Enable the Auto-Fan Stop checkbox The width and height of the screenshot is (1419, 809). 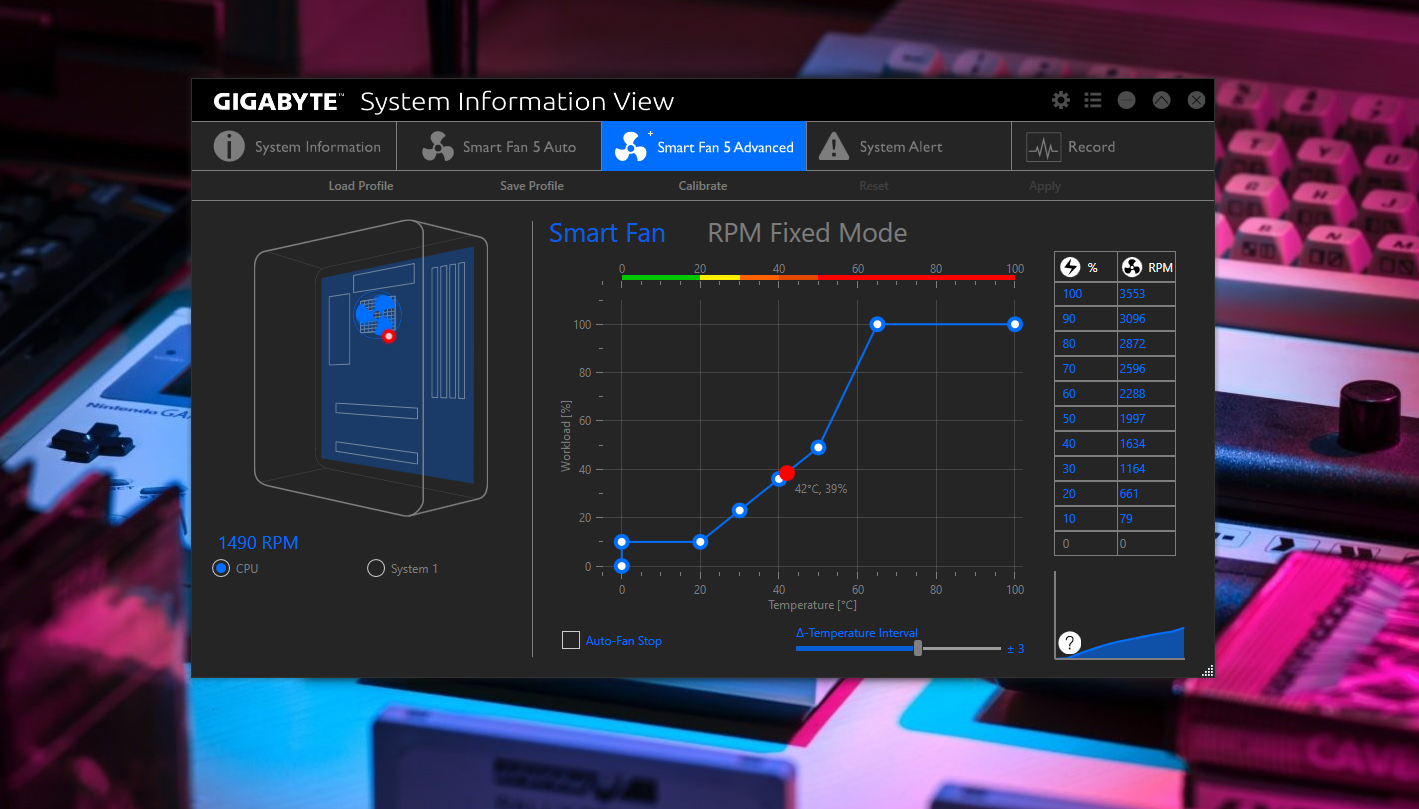(571, 640)
